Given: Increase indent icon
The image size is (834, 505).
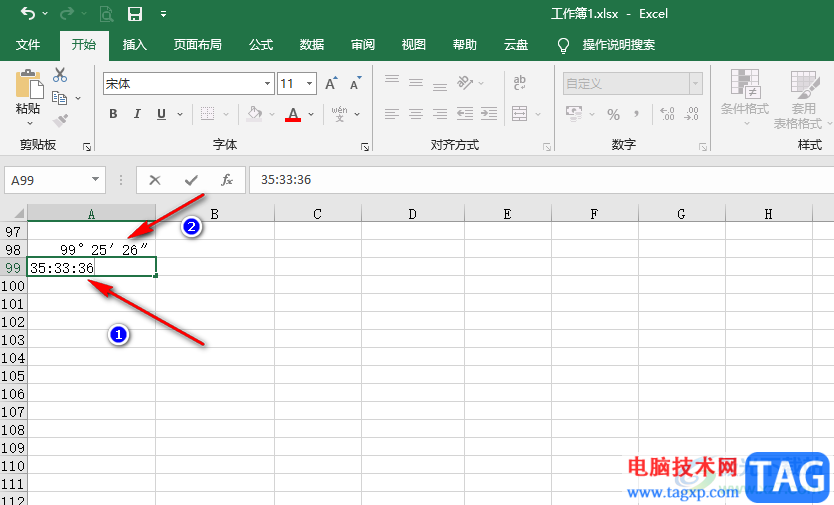Looking at the screenshot, I should pyautogui.click(x=489, y=113).
